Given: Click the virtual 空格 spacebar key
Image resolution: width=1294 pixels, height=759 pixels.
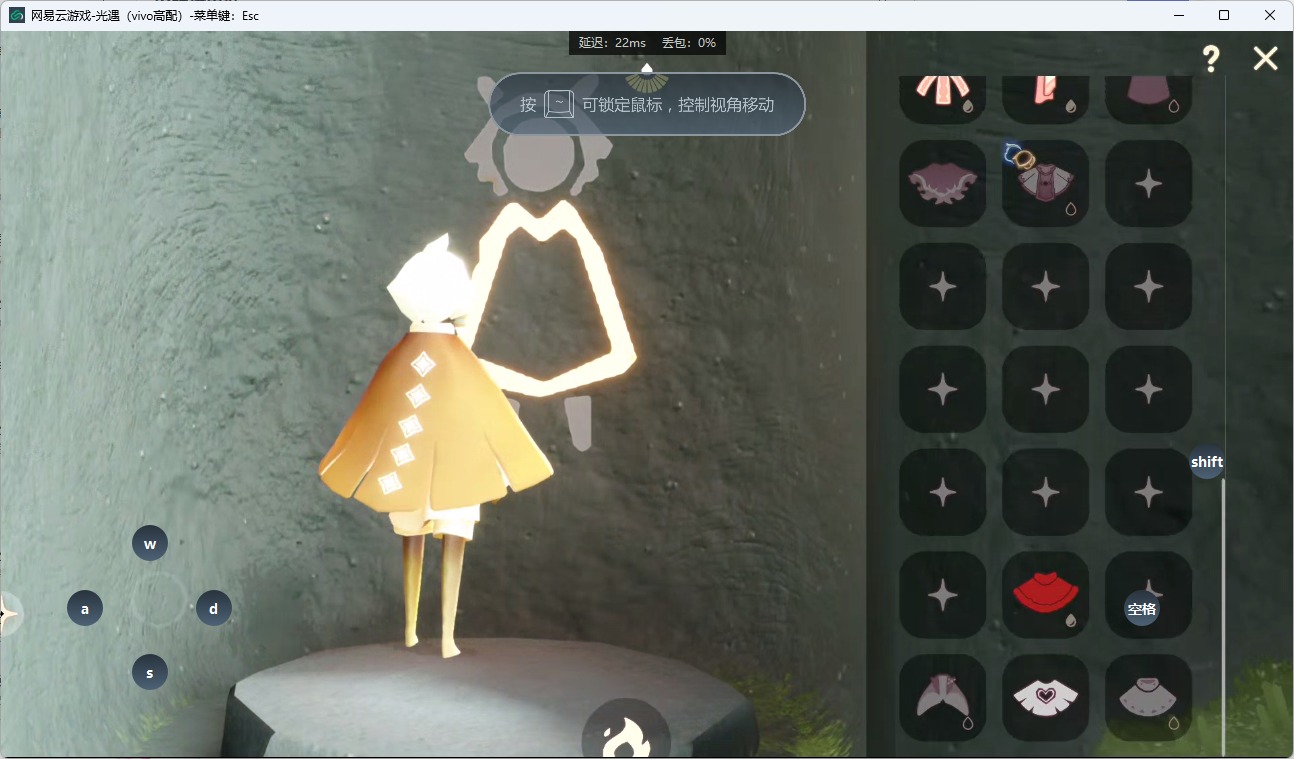Looking at the screenshot, I should [1142, 609].
